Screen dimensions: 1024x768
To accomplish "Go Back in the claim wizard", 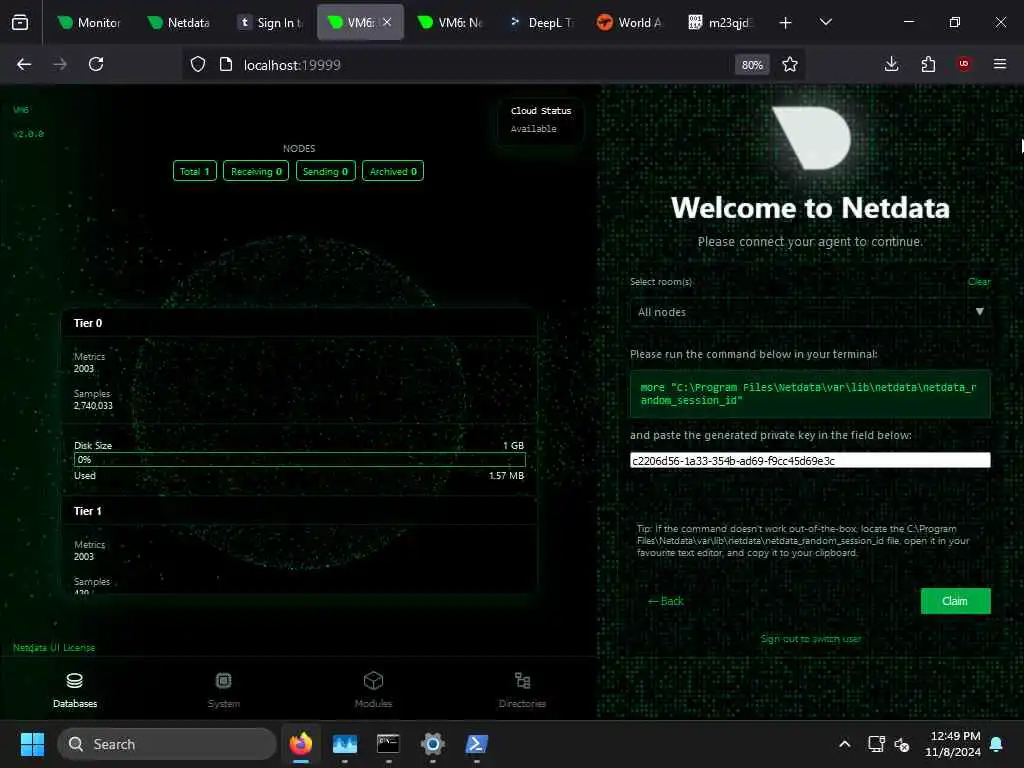I will point(665,601).
